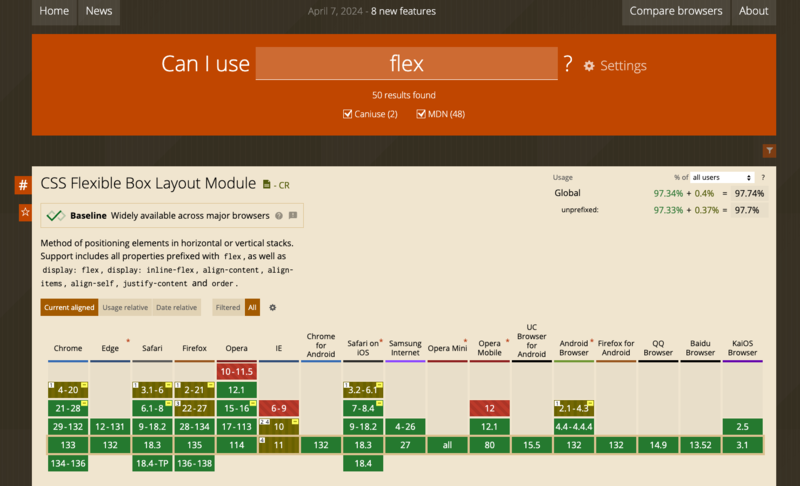This screenshot has width=800, height=486.
Task: Open the filter funnel icon
Action: pos(769,150)
